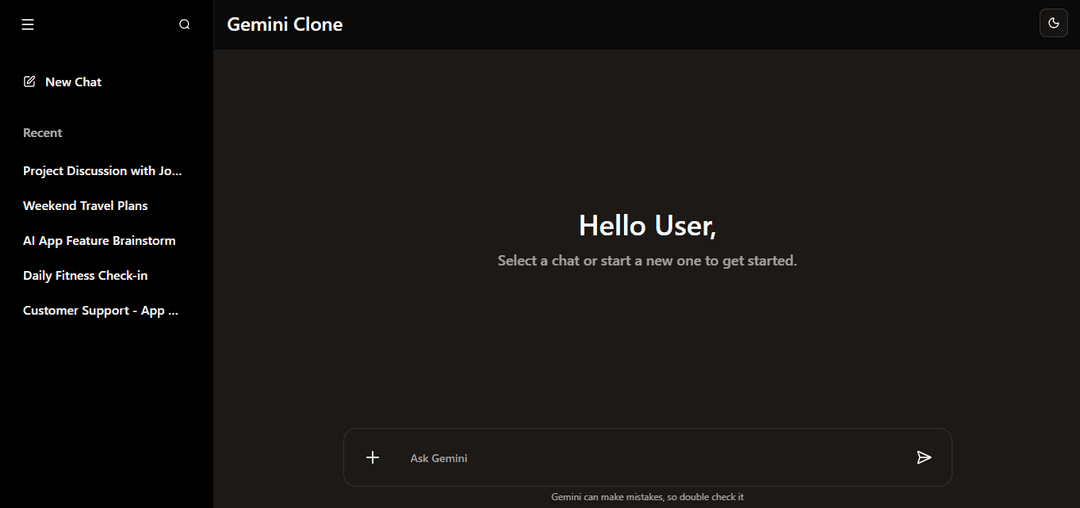The image size is (1080, 508).
Task: Click inside the Ask Gemini input field
Action: coord(650,458)
